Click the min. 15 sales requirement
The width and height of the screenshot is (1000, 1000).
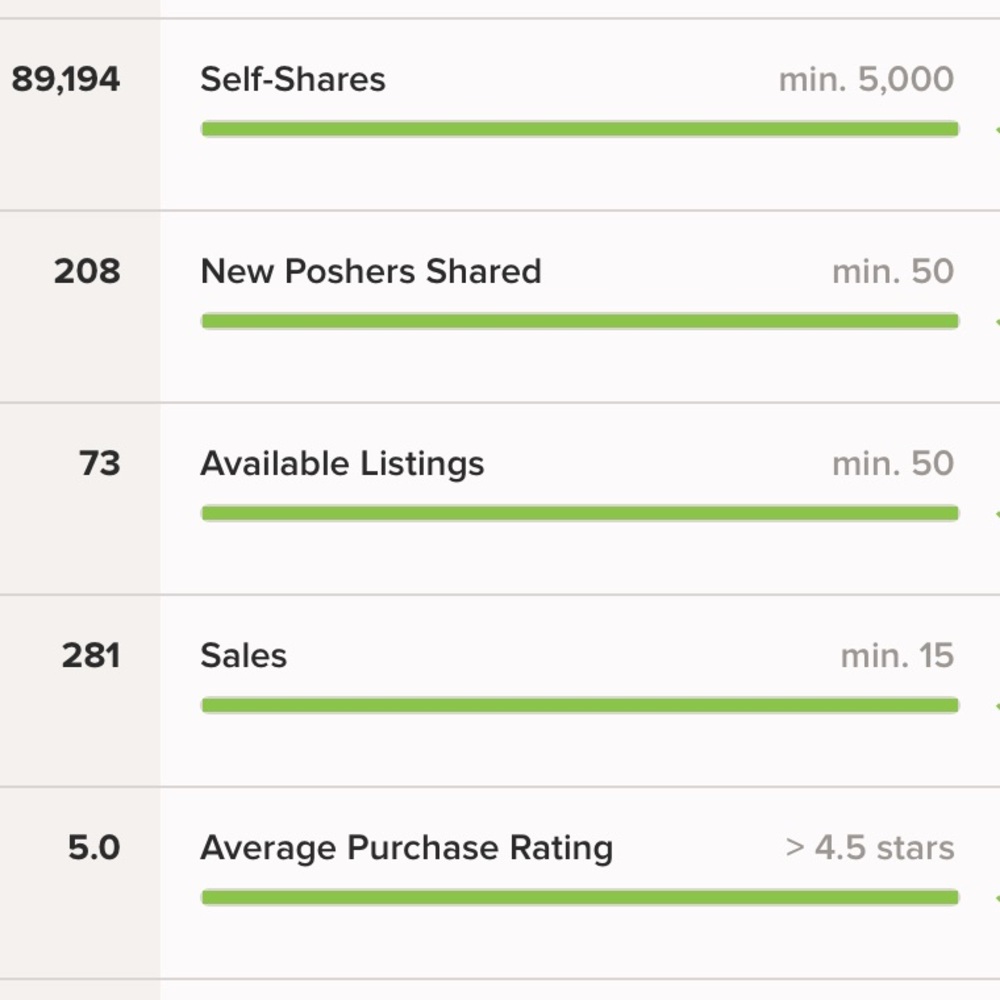click(x=897, y=656)
